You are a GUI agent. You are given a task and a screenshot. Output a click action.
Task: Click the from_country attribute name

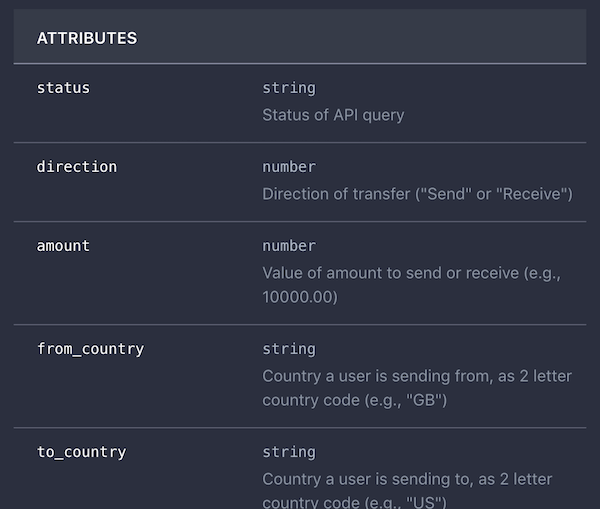click(x=90, y=349)
